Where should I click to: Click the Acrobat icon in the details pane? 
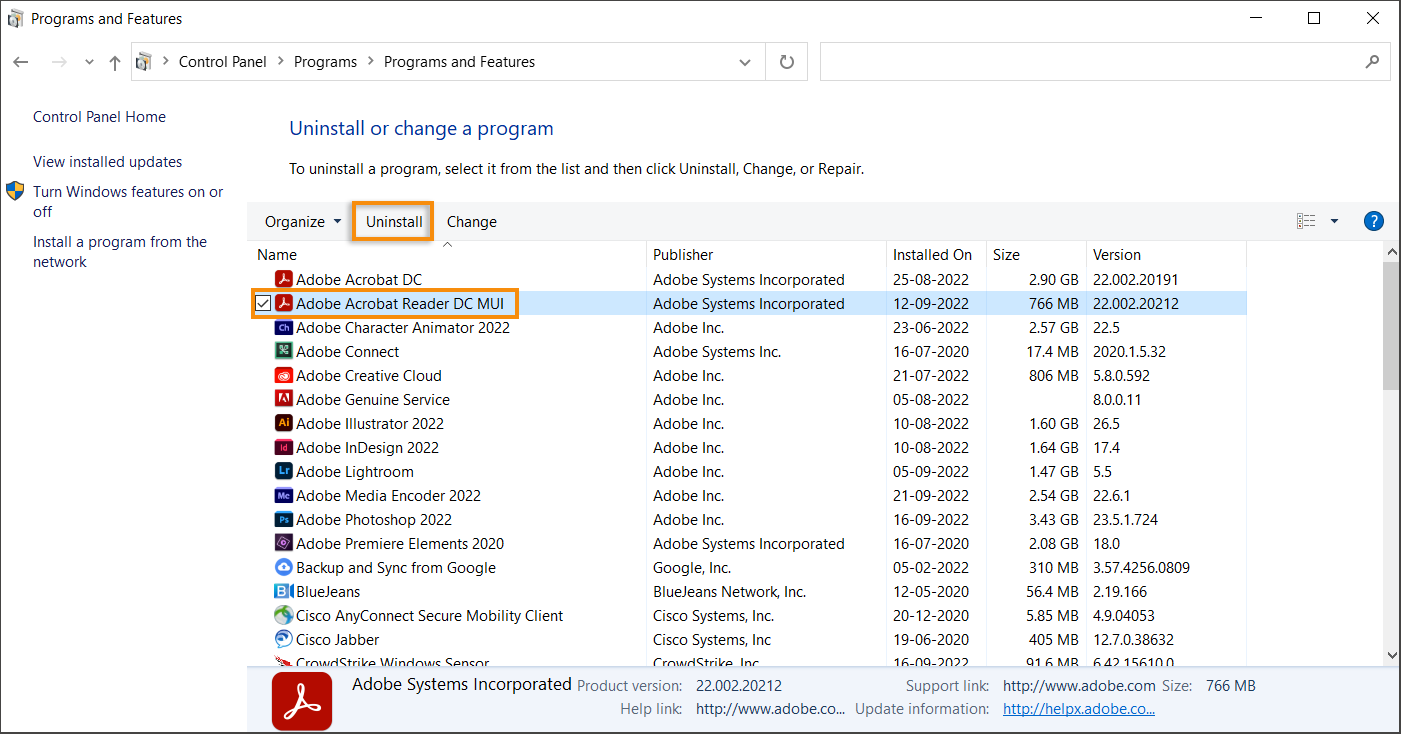pyautogui.click(x=301, y=700)
